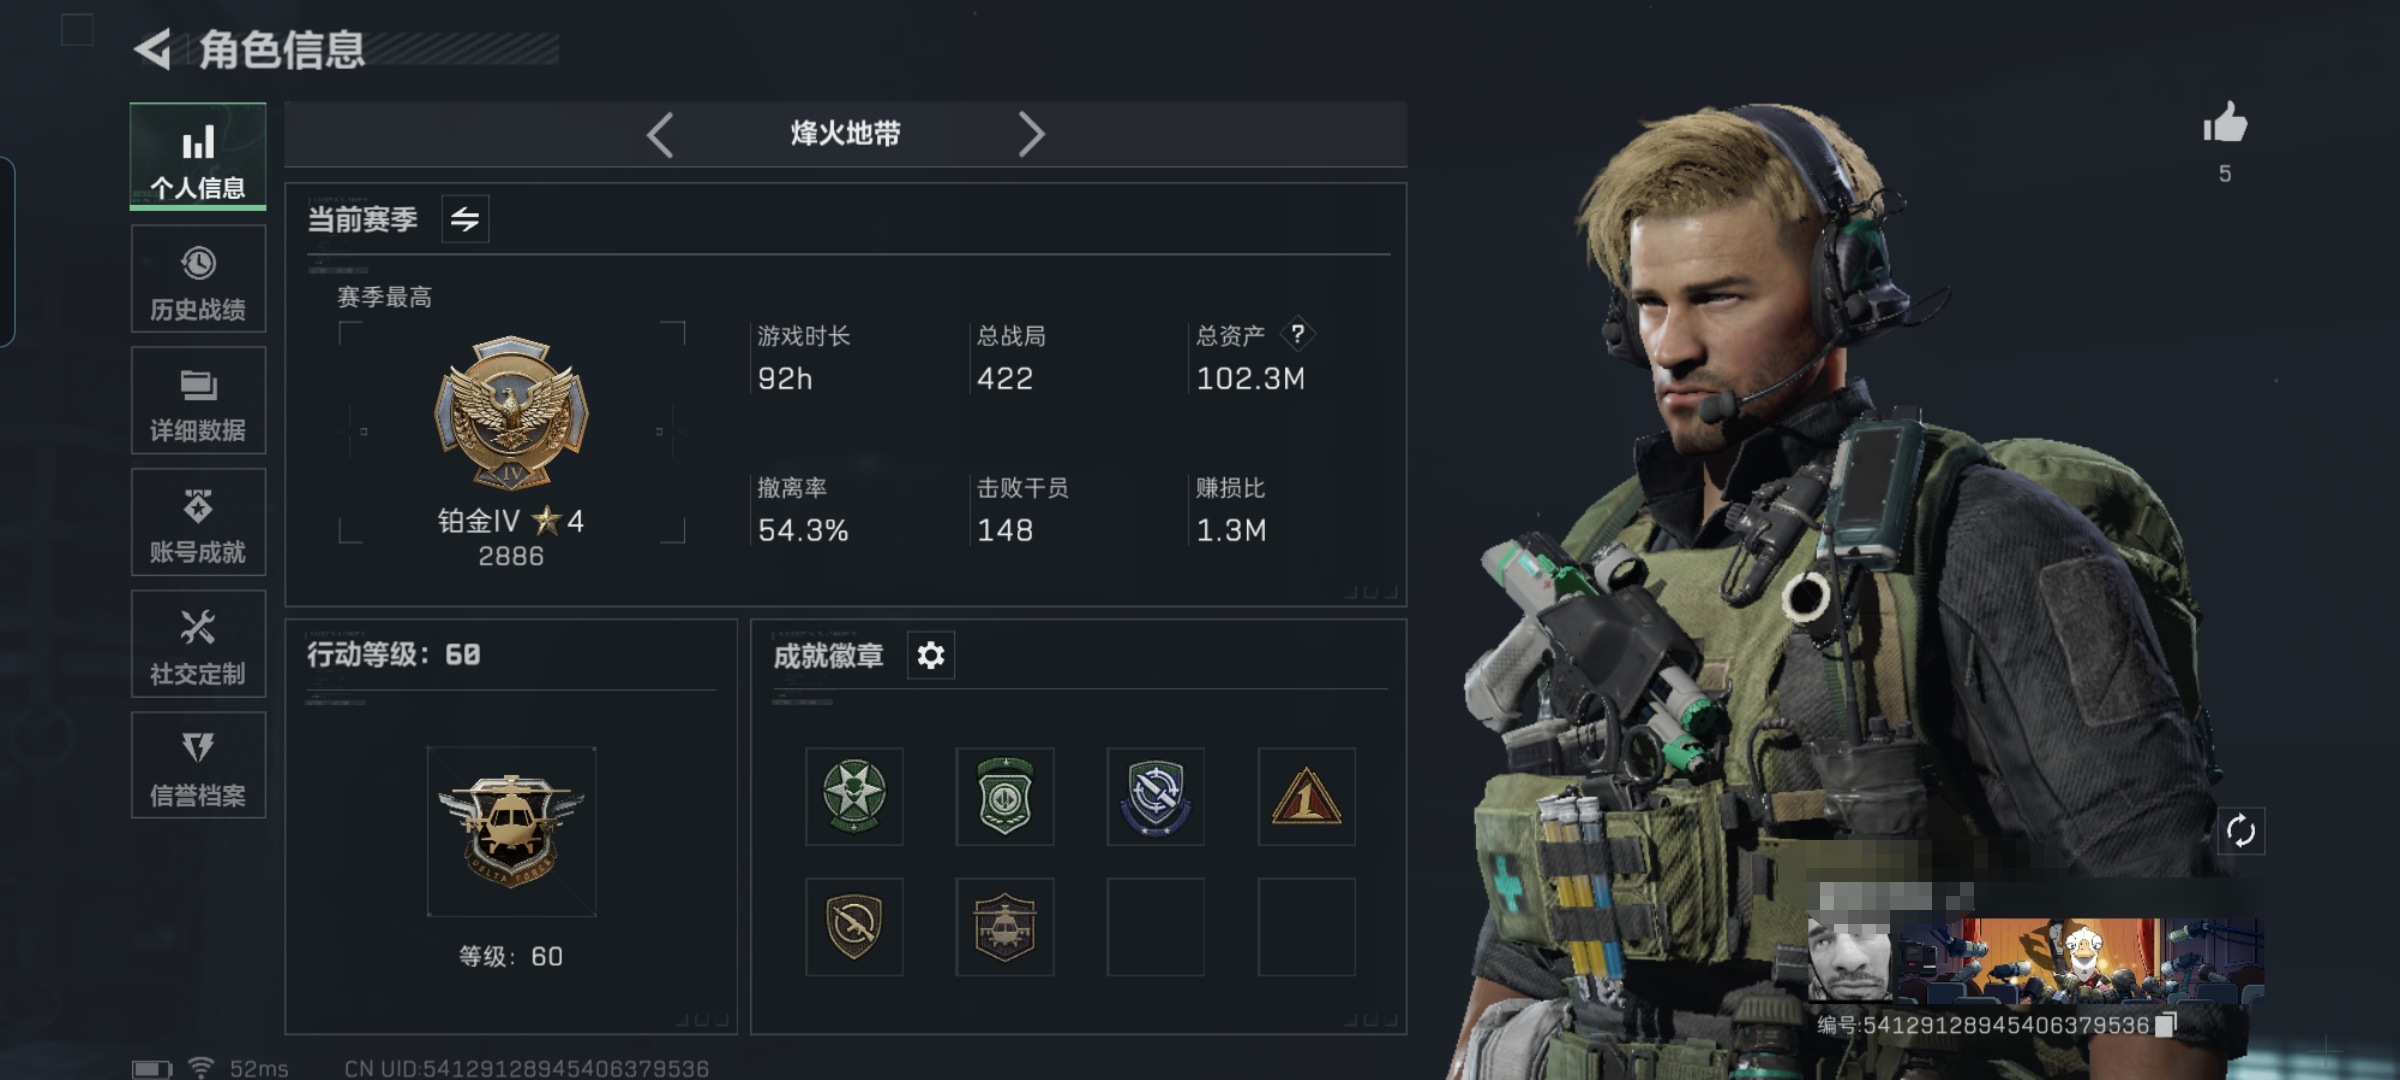The height and width of the screenshot is (1080, 2400).
Task: Open the 账号成就 tab
Action: point(198,522)
